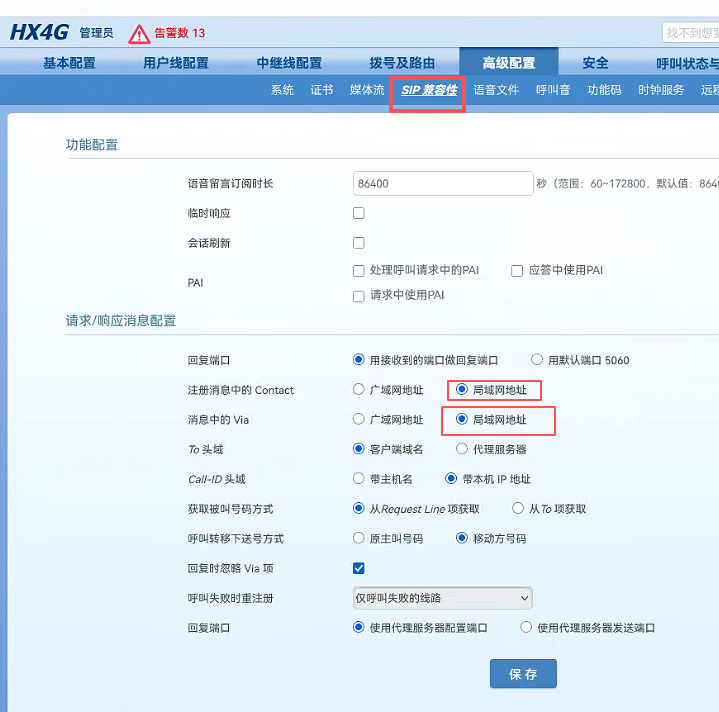Click the HX4G logo
The image size is (719, 712).
pos(39,33)
